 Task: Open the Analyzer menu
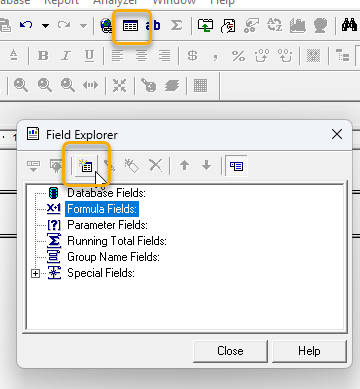tap(115, 2)
